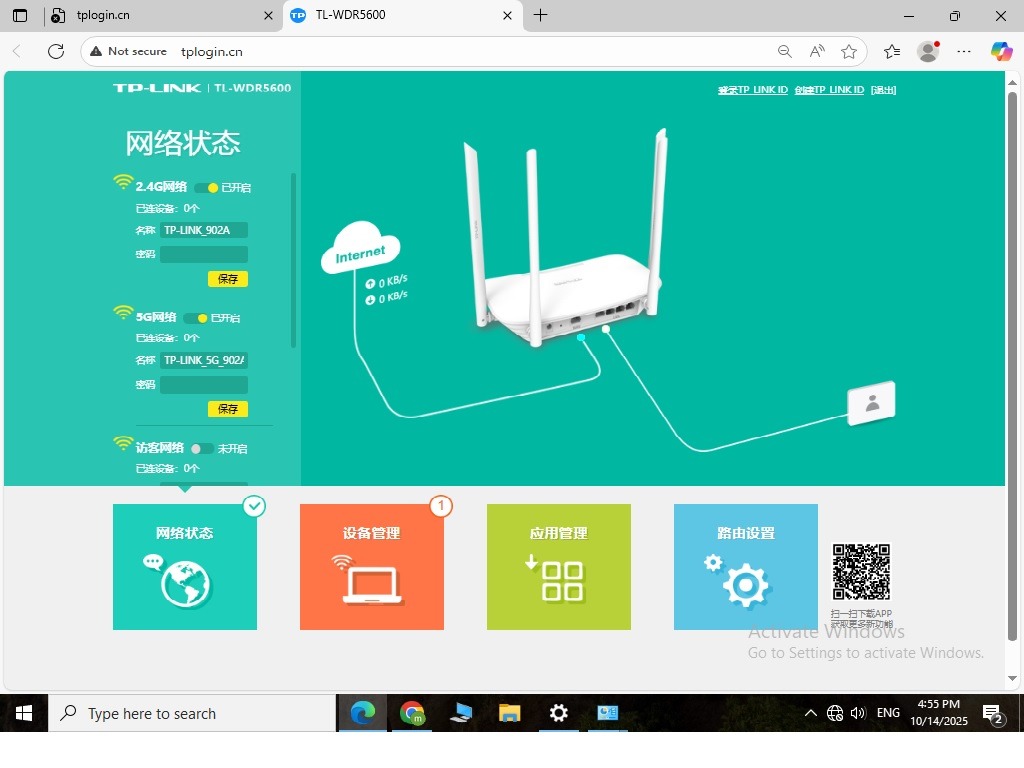Refresh the tplogin.cn page
Viewport: 1024px width, 768px height.
[56, 51]
